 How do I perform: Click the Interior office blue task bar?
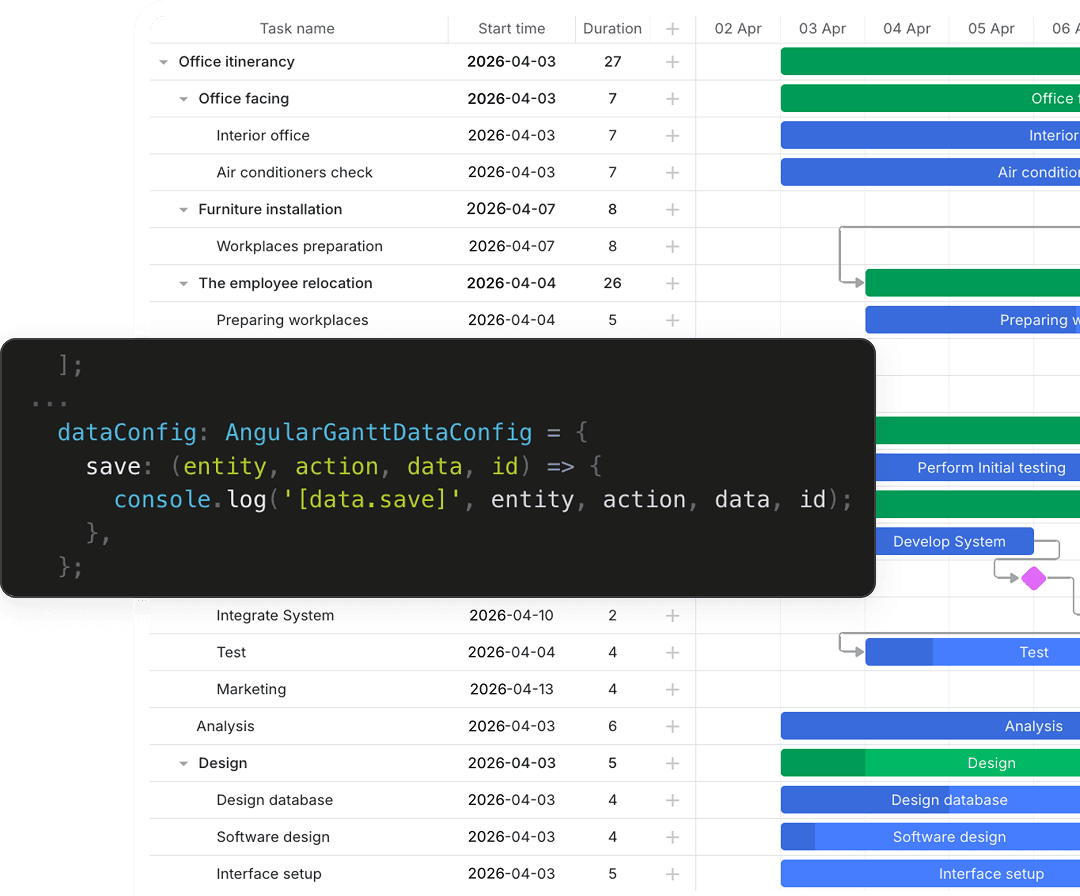pyautogui.click(x=930, y=136)
